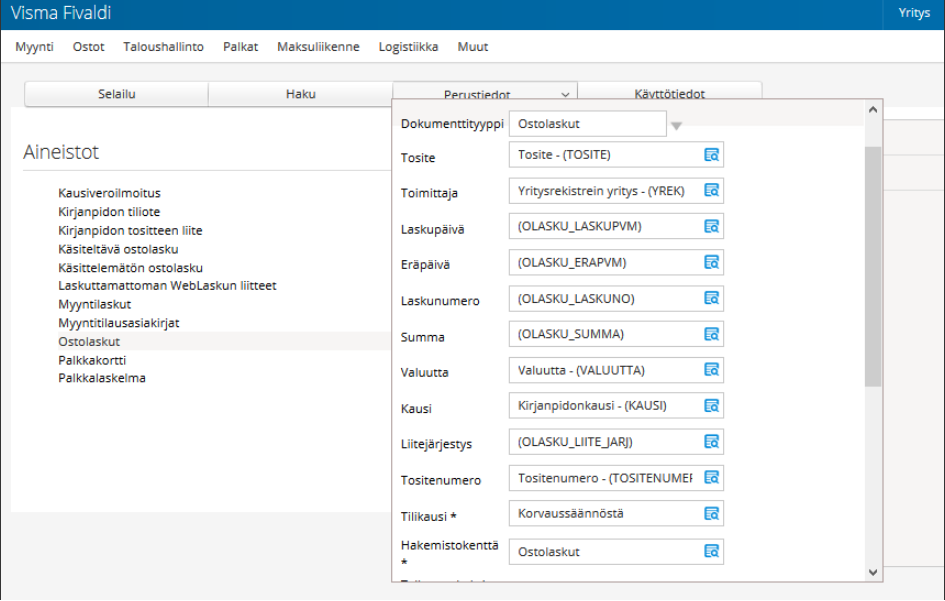This screenshot has height=601, width=945.
Task: Select Kirjanpidon tositteen liite item
Action: click(130, 231)
